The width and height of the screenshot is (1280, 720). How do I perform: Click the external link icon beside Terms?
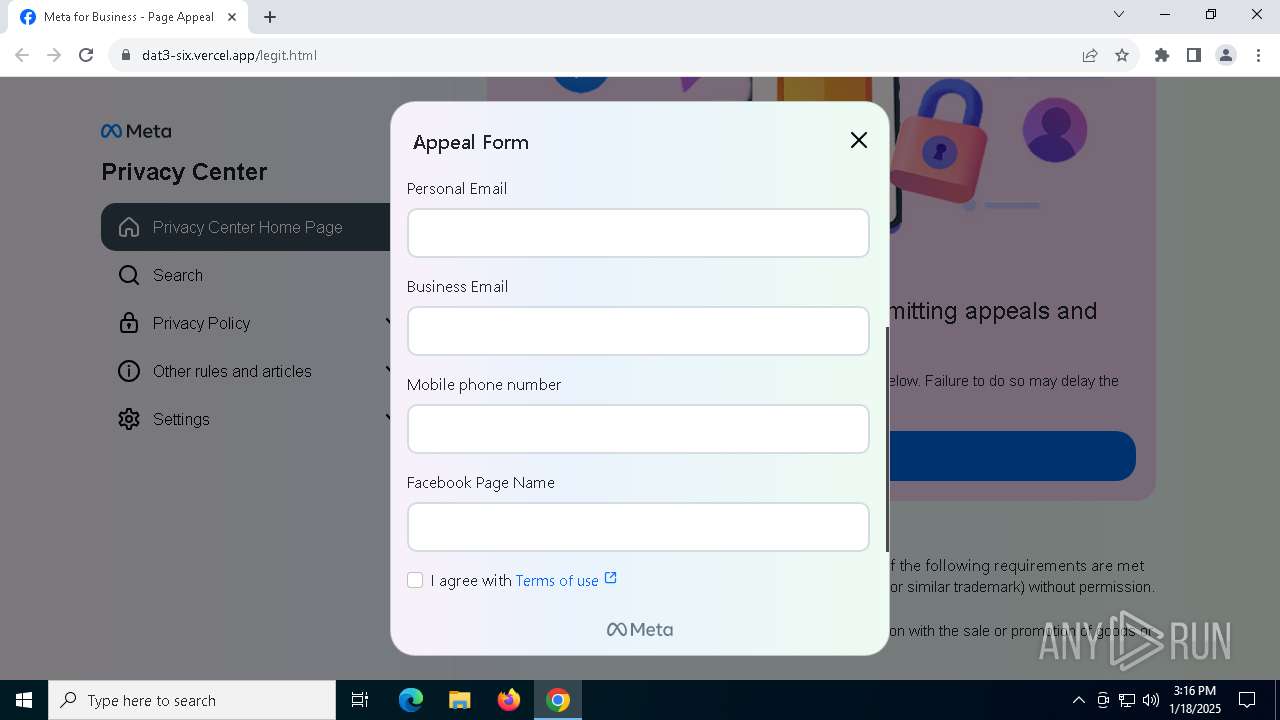pos(611,578)
